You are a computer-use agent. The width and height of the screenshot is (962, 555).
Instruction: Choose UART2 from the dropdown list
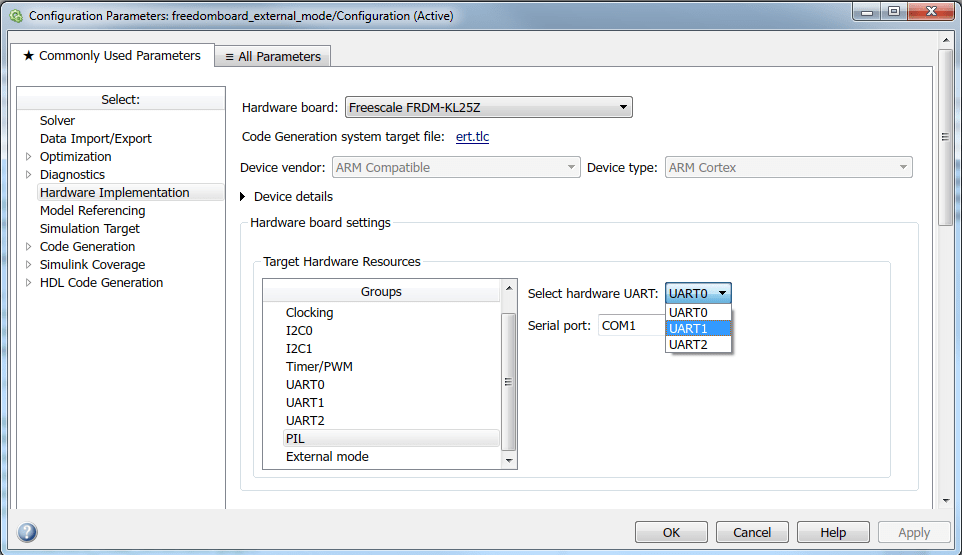click(x=698, y=344)
